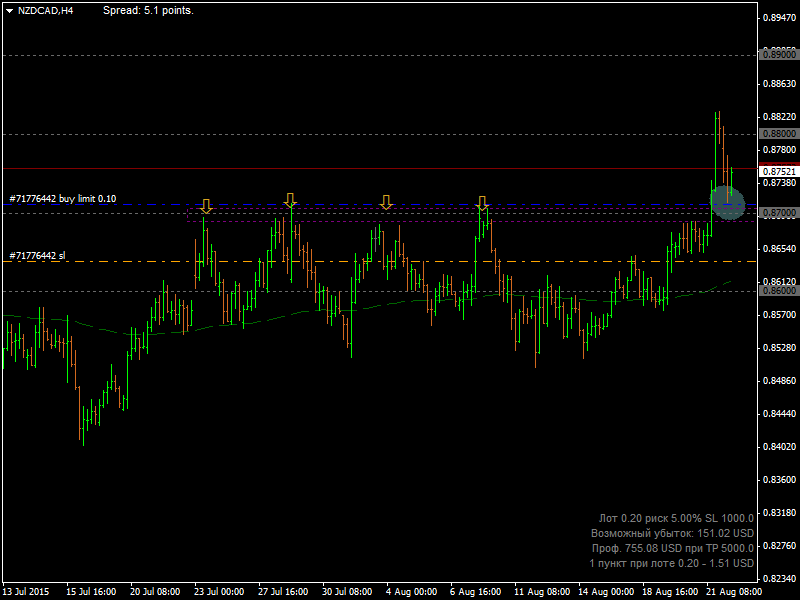Click the 0.85280 price scale value
800x600 pixels.
coord(779,348)
